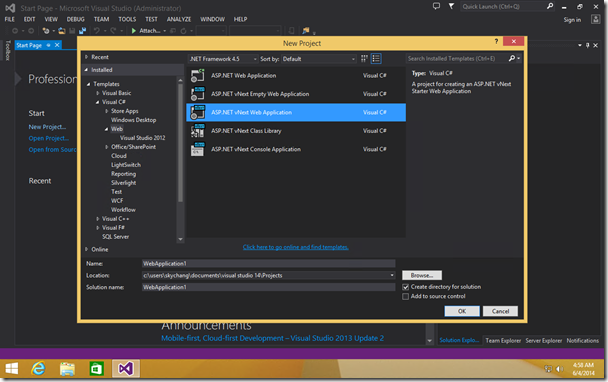Click link to go online and find templates
Image resolution: width=608 pixels, height=382 pixels.
(x=295, y=247)
